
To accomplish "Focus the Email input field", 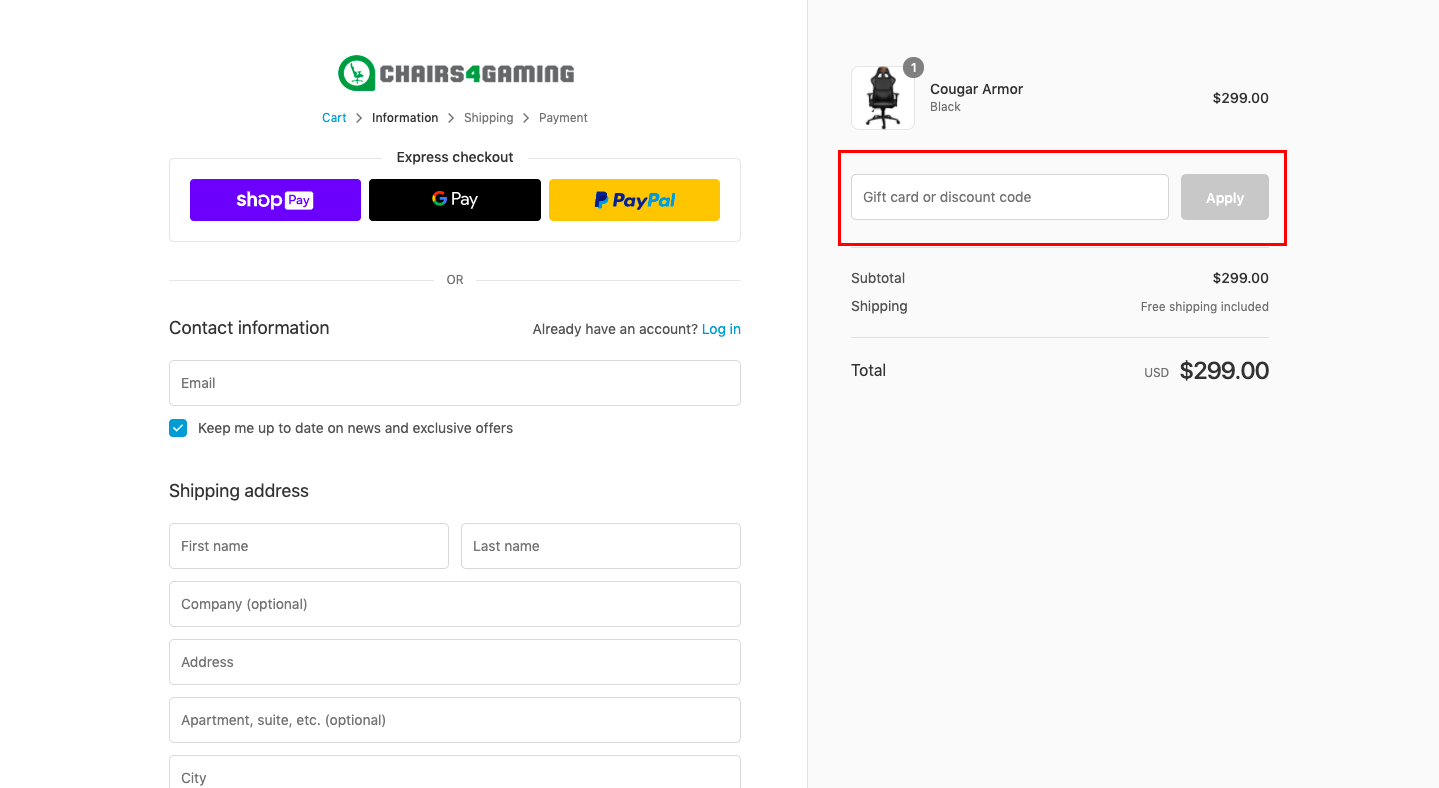I will click(455, 383).
